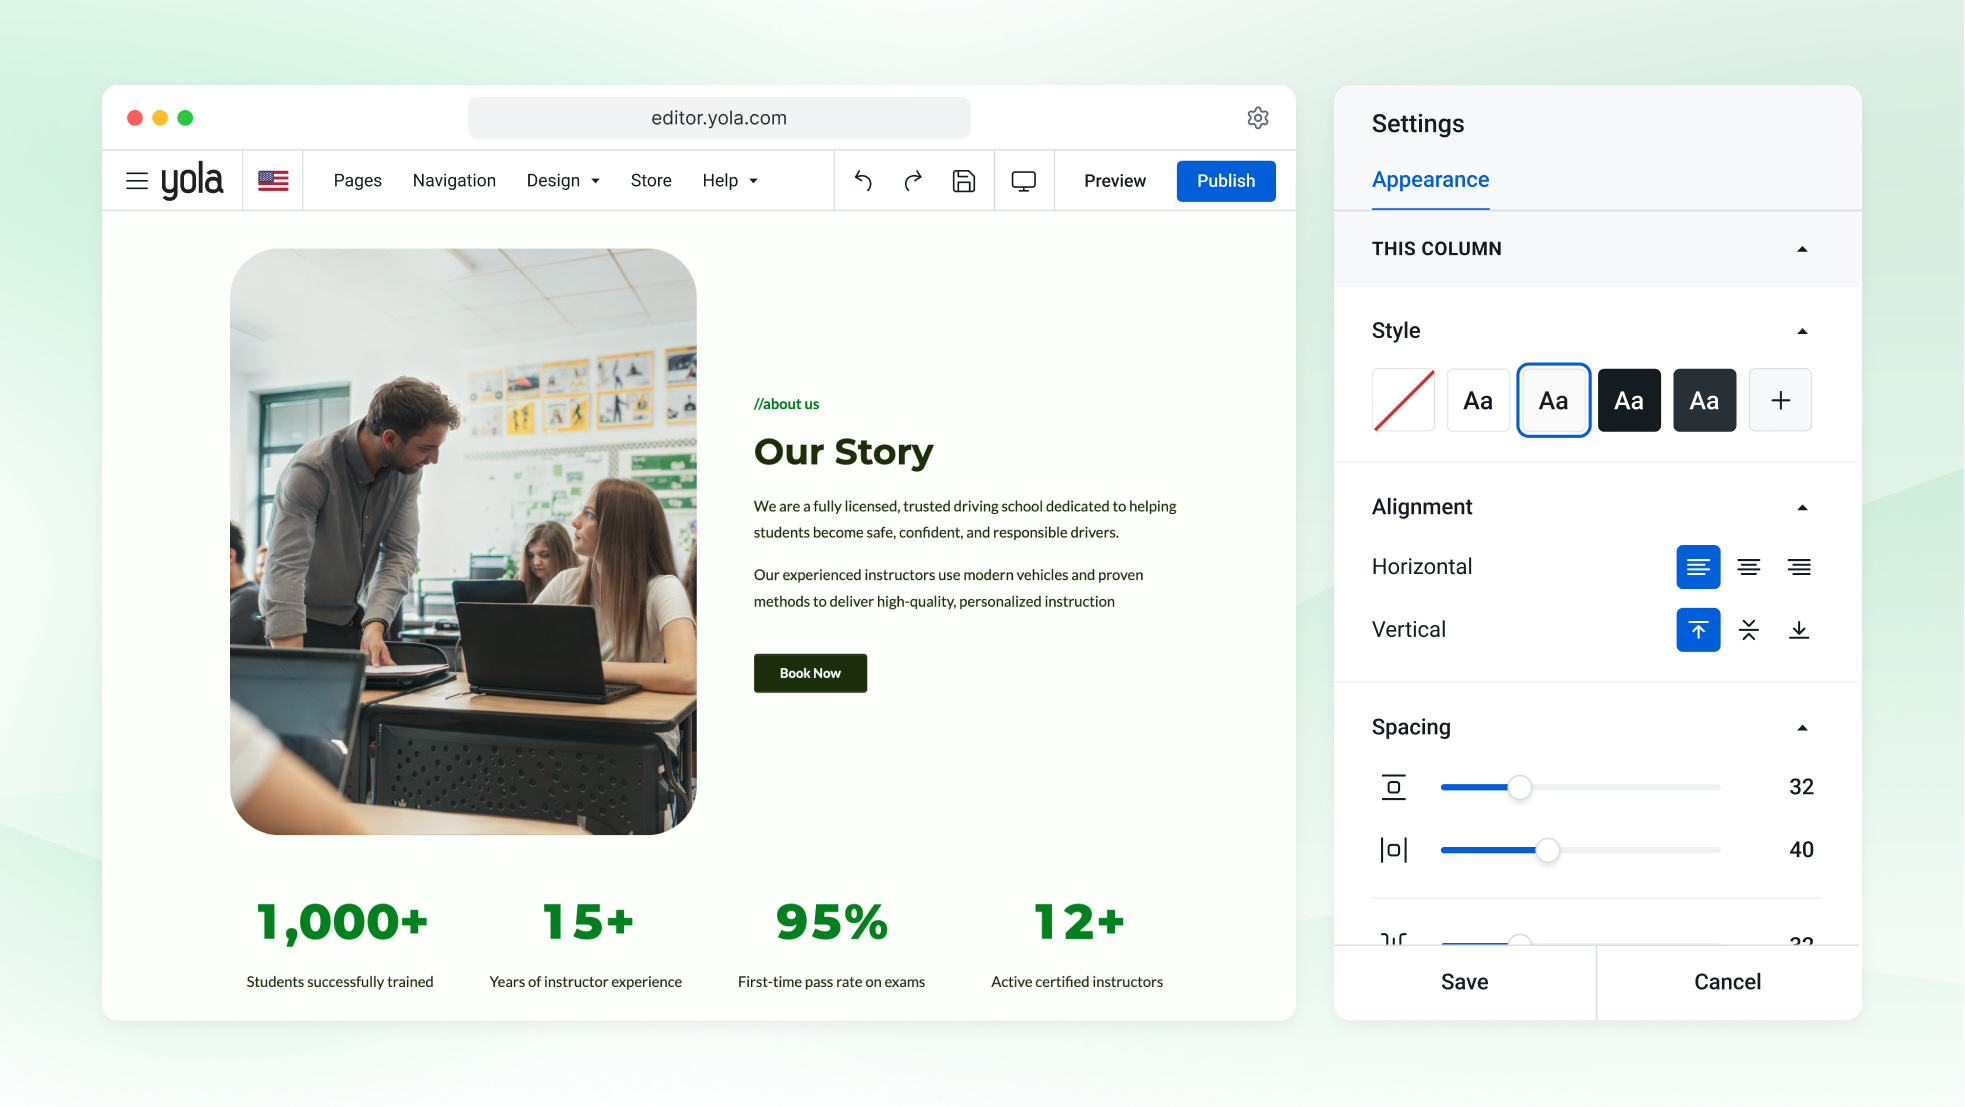Open the Design dropdown menu
Image resolution: width=1965 pixels, height=1107 pixels.
click(563, 181)
